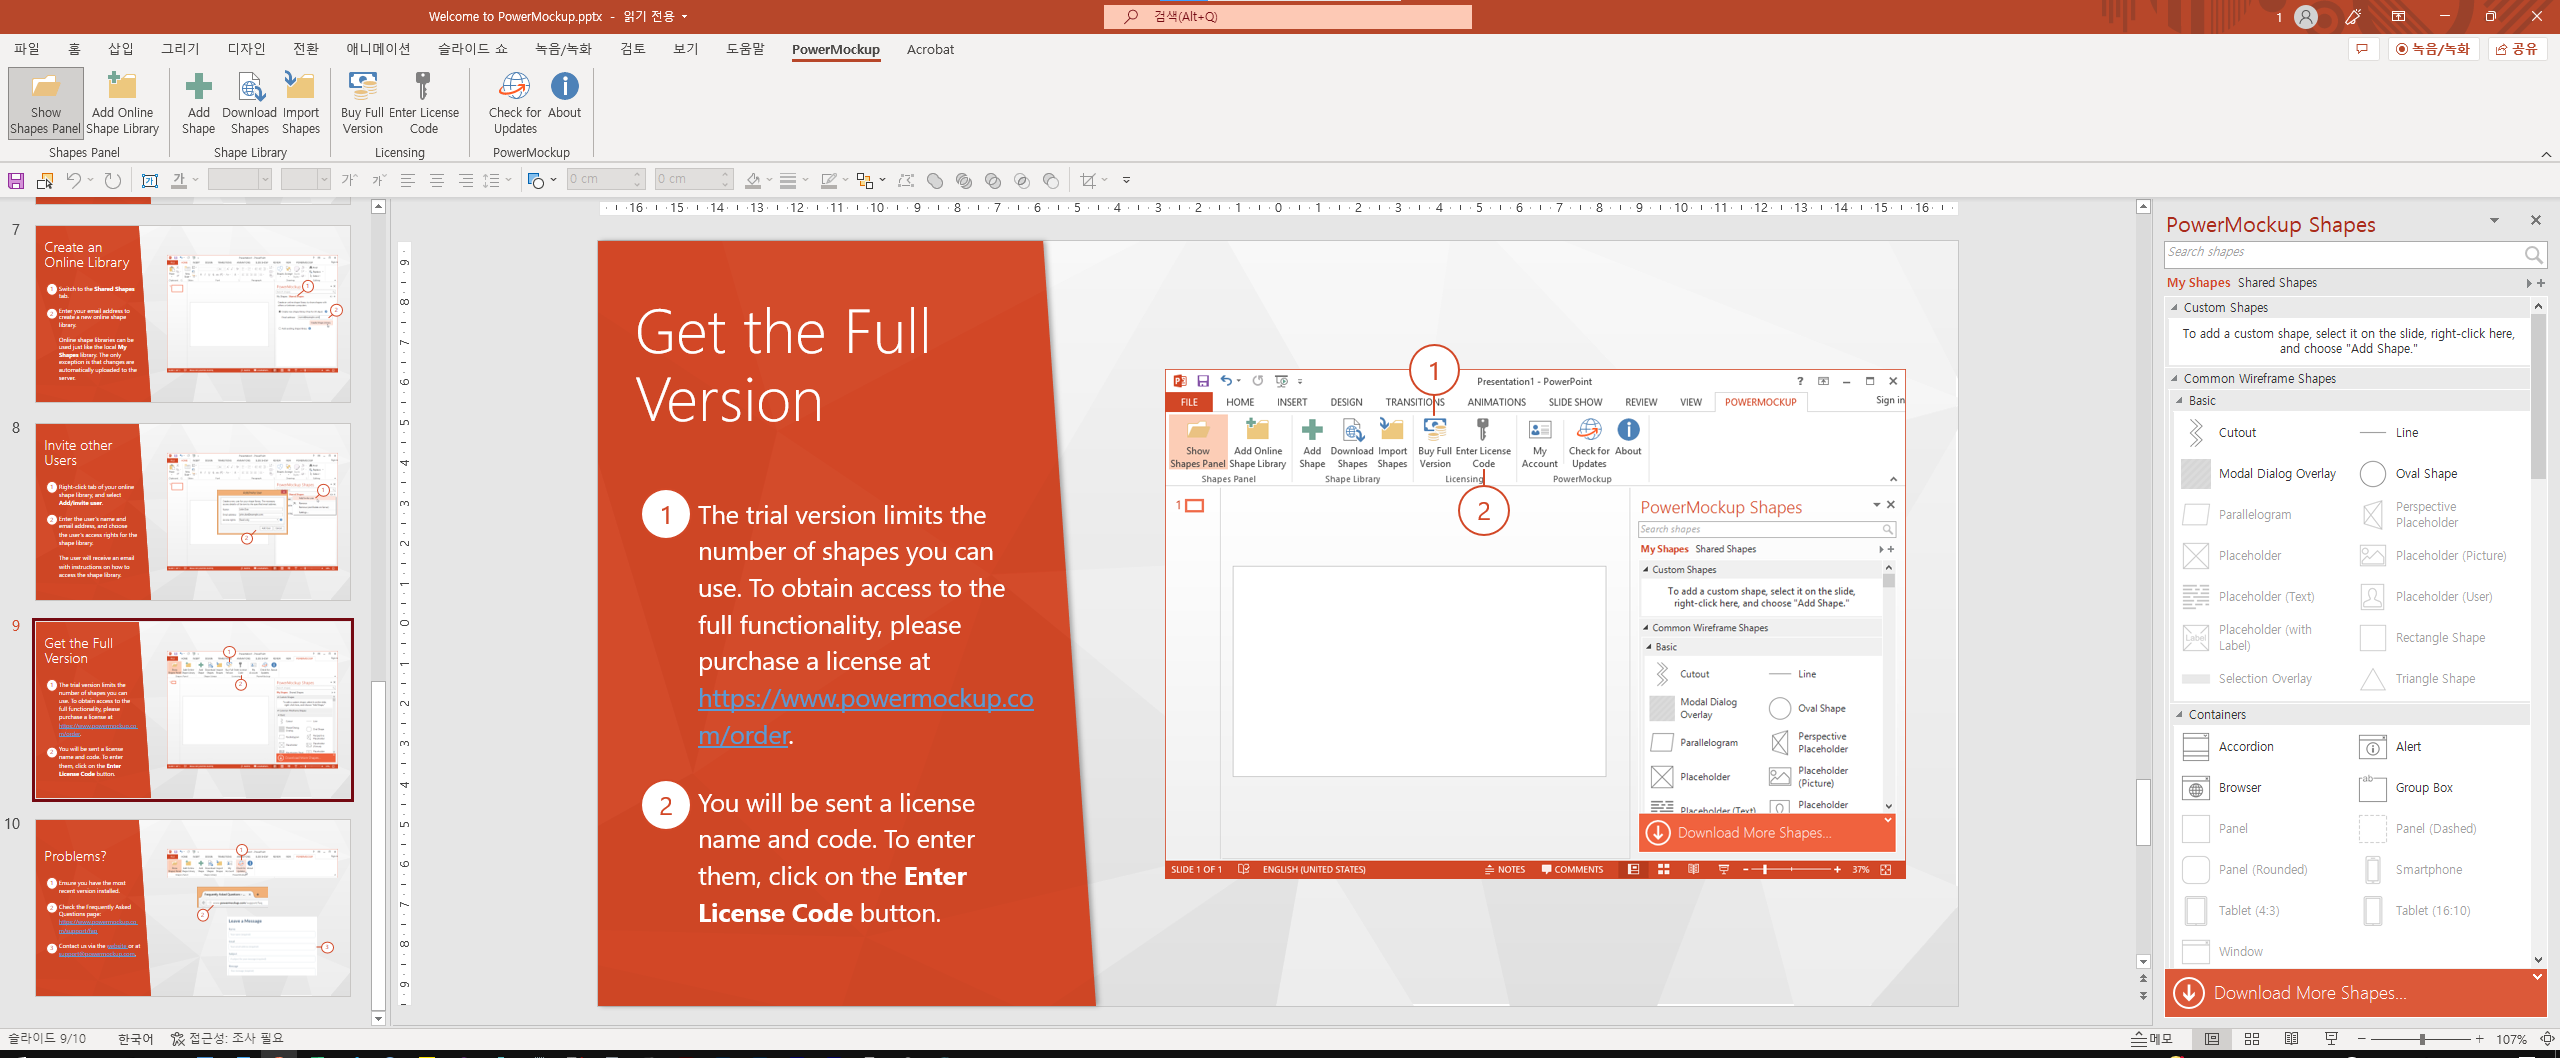Select the Alert container shape
Image resolution: width=2560 pixels, height=1058 pixels.
[x=2390, y=747]
